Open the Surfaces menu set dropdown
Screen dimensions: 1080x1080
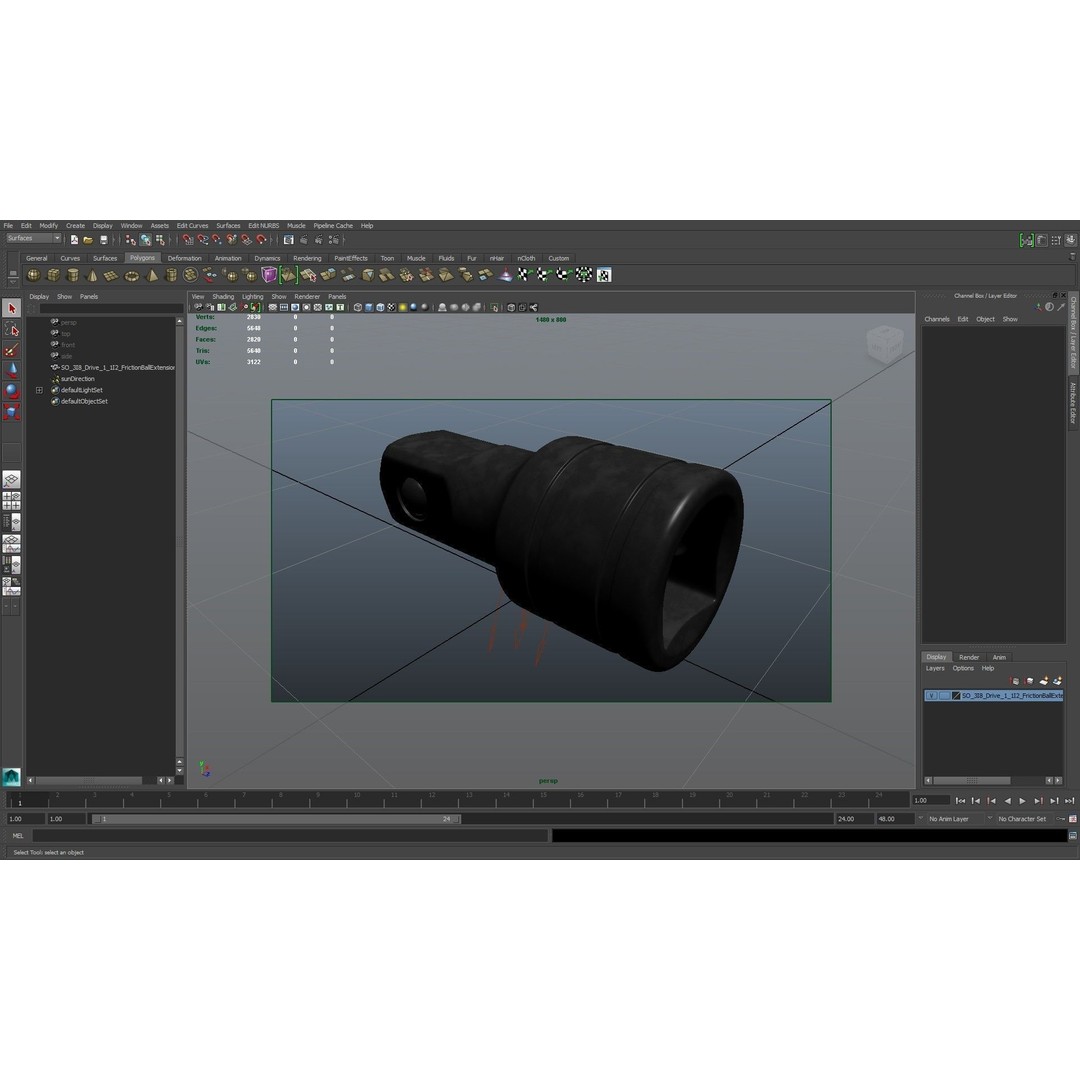tap(33, 238)
